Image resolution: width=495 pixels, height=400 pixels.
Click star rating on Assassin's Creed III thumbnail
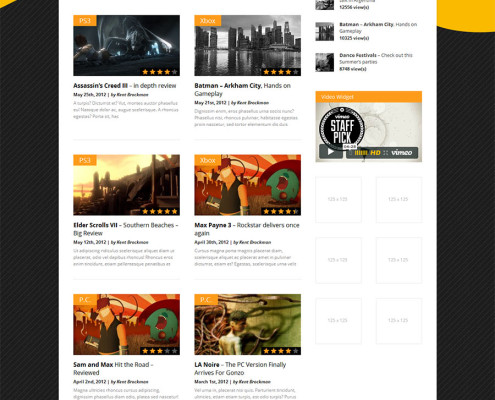point(160,72)
